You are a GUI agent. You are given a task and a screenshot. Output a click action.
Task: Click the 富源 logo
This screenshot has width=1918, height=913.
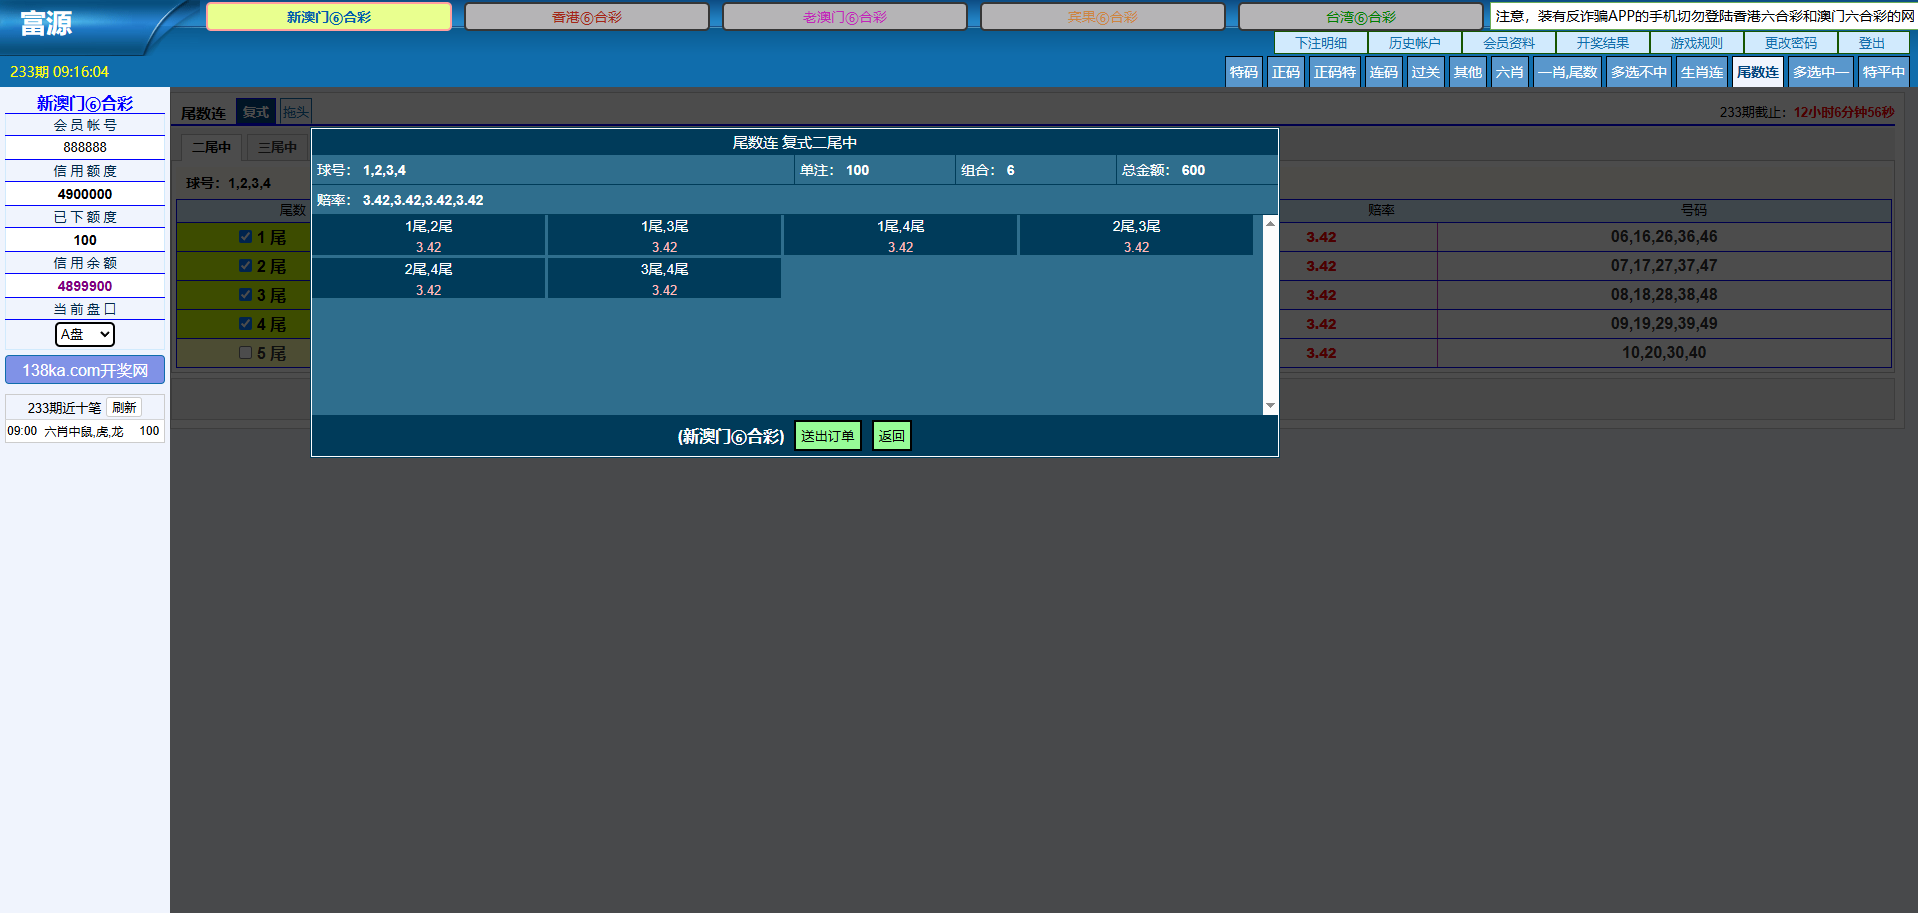click(x=46, y=23)
